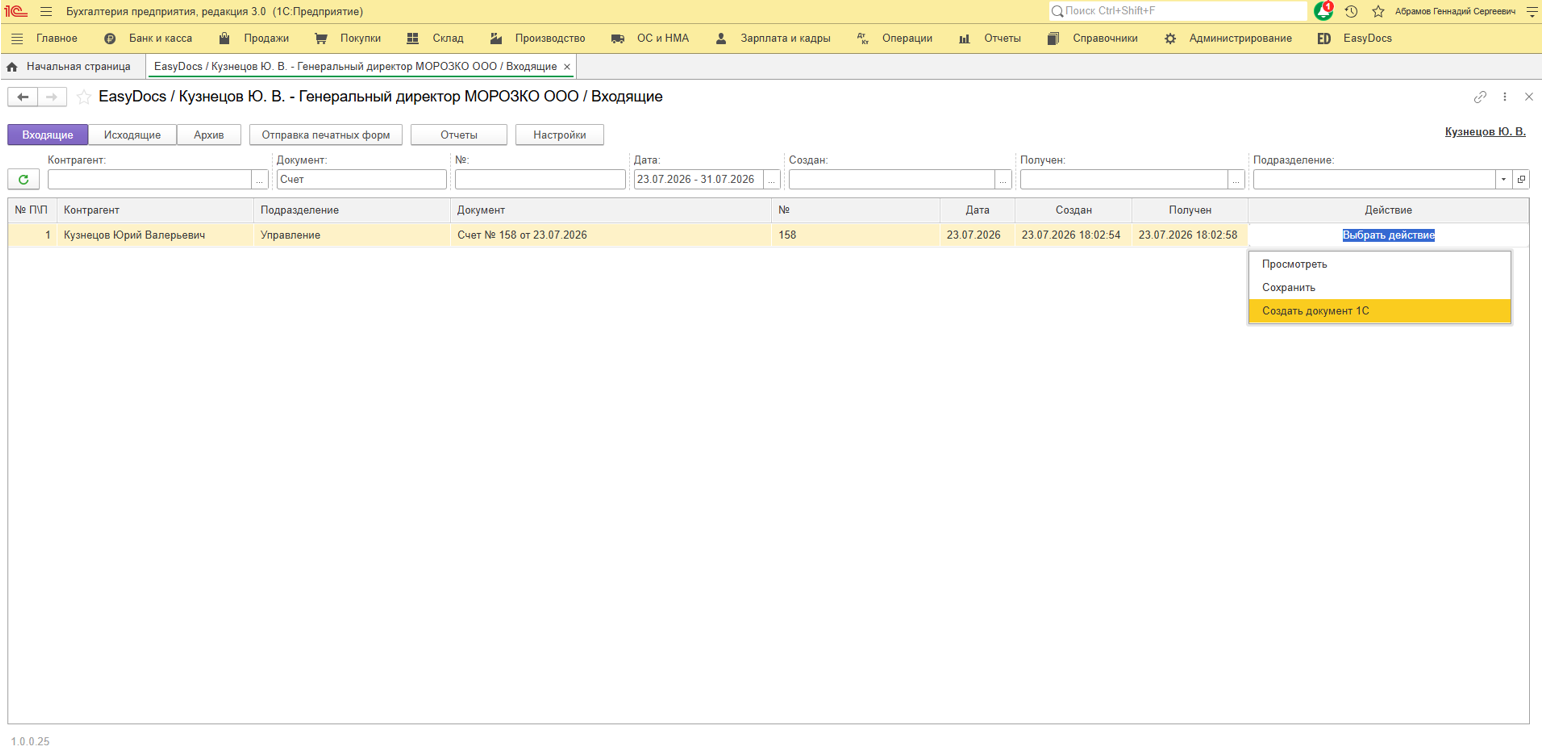Click the sections panel lines icon next to Главное
Viewport: 1543px width, 752px height.
(x=17, y=38)
